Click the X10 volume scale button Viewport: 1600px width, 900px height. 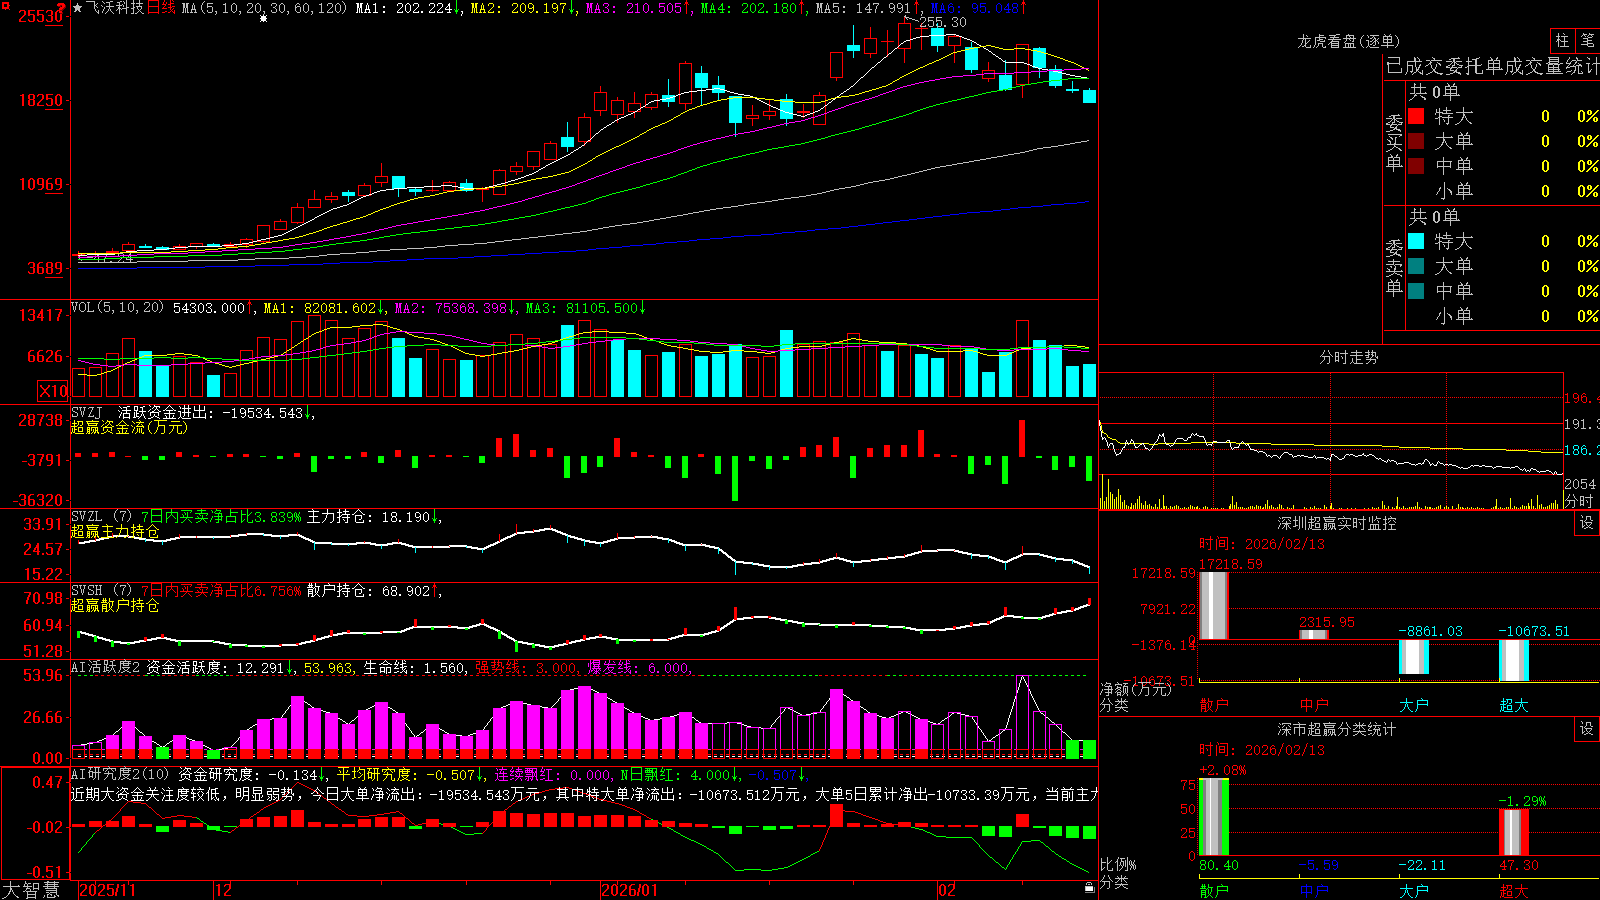click(53, 391)
